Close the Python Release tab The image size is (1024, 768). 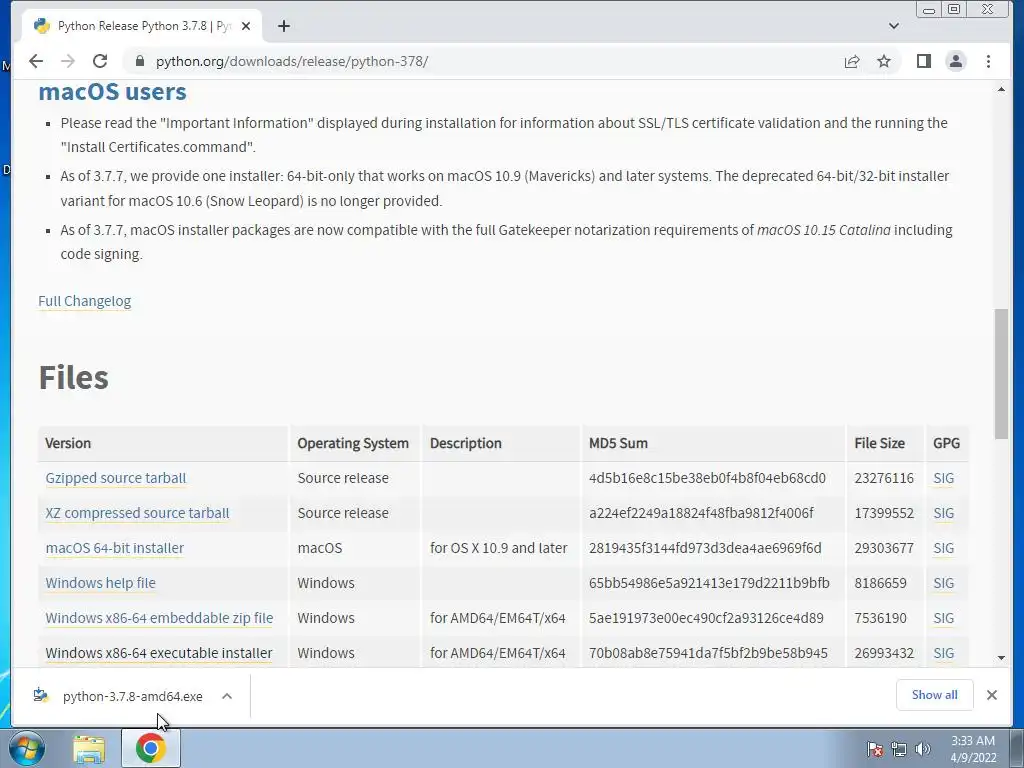click(246, 26)
